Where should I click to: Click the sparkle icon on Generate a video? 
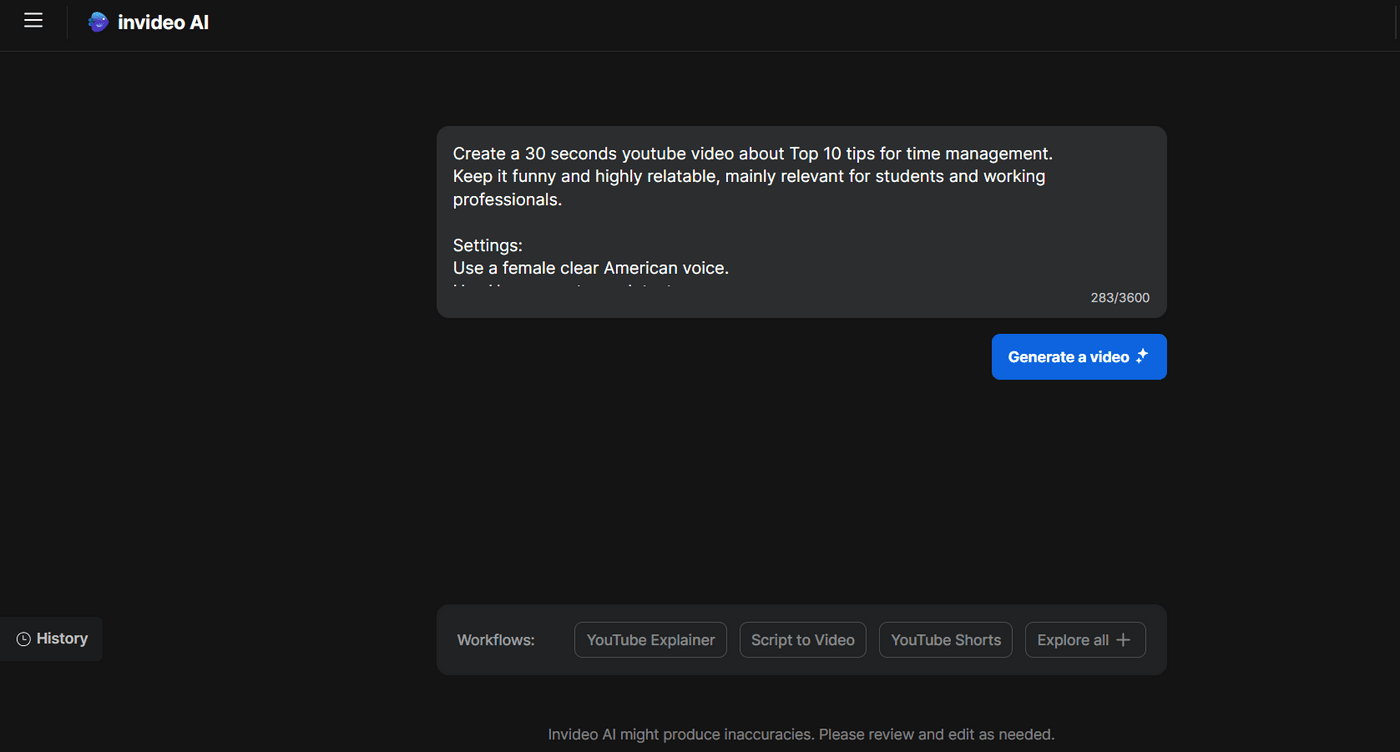tap(1141, 355)
